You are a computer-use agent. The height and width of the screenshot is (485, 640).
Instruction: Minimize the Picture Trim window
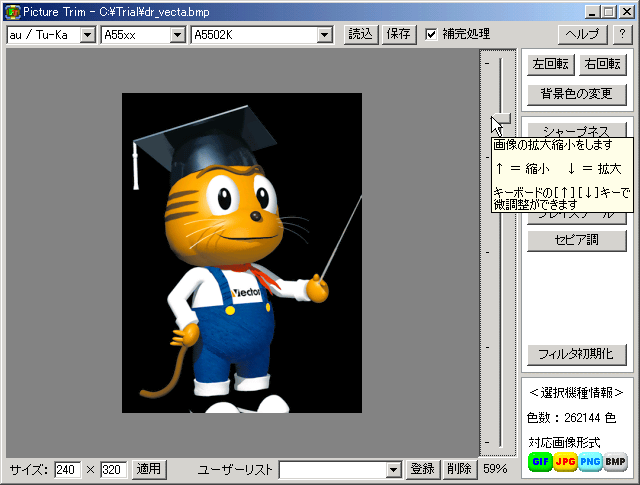click(x=592, y=12)
